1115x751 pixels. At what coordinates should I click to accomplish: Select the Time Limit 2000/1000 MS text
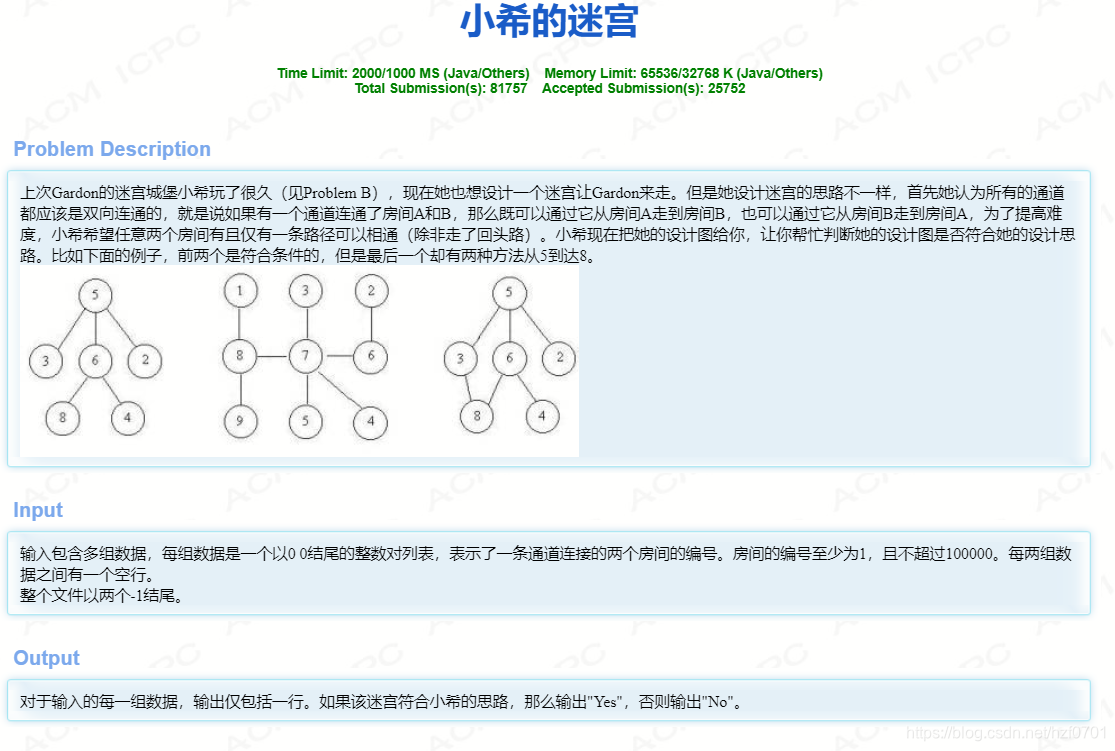pyautogui.click(x=403, y=73)
